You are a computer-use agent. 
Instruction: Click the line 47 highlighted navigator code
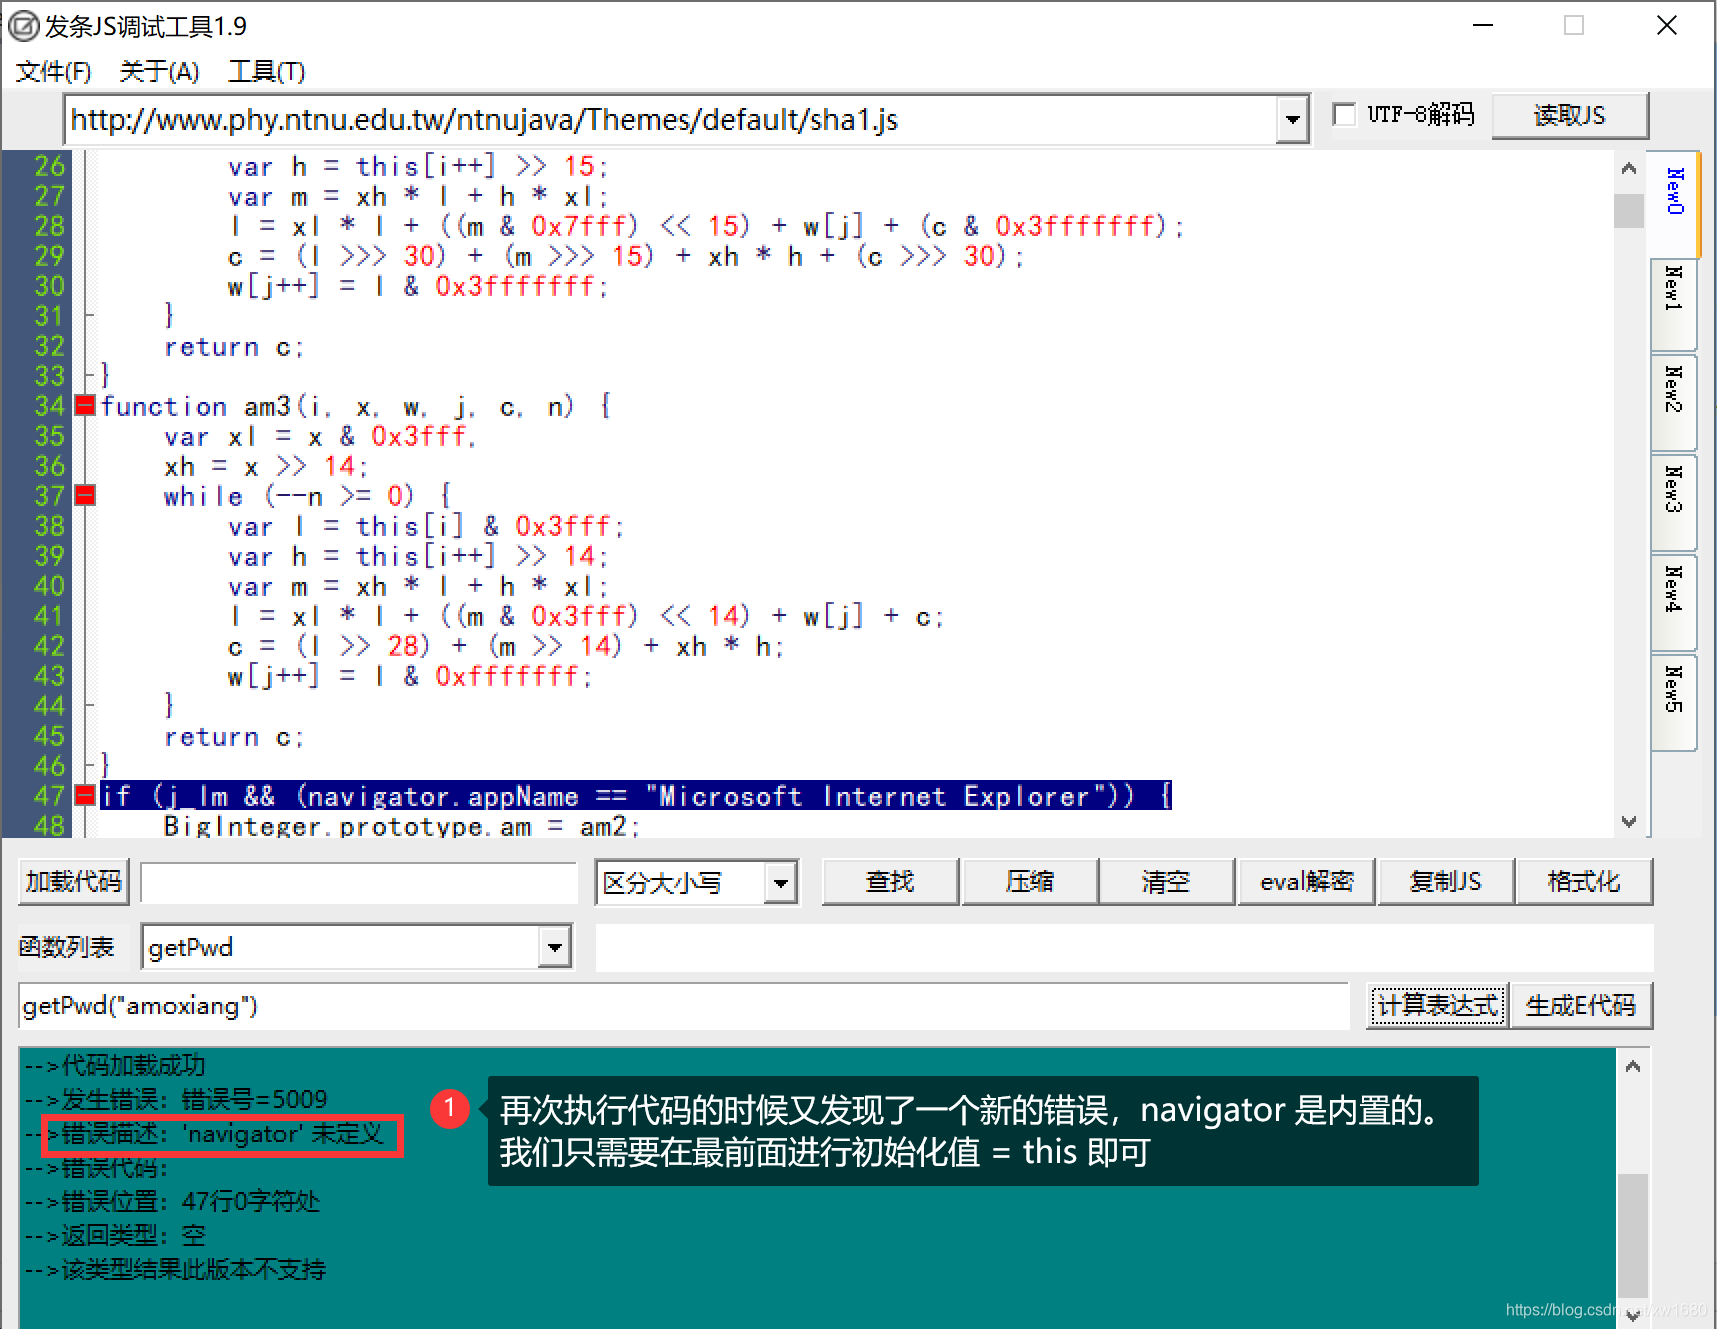pos(636,796)
